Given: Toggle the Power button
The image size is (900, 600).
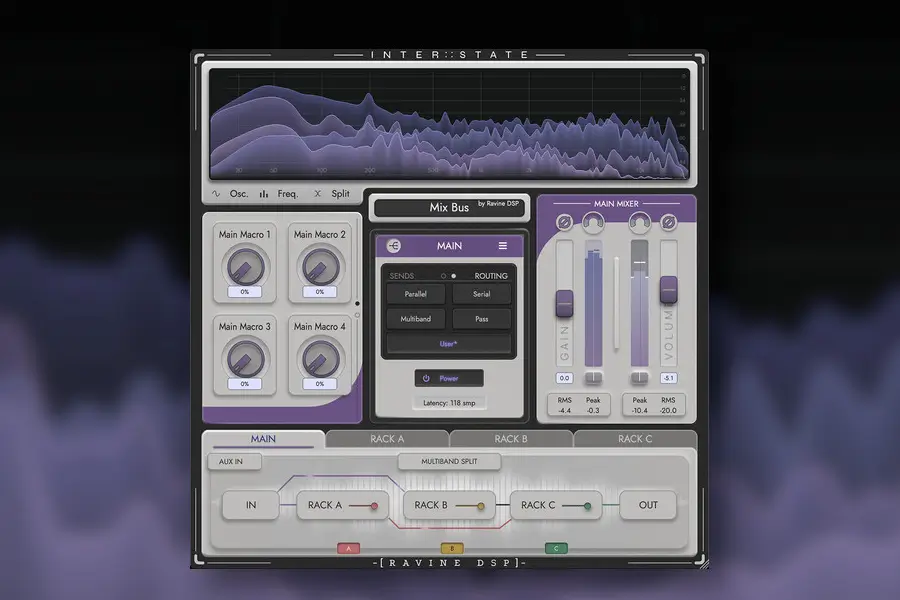Looking at the screenshot, I should [x=449, y=378].
